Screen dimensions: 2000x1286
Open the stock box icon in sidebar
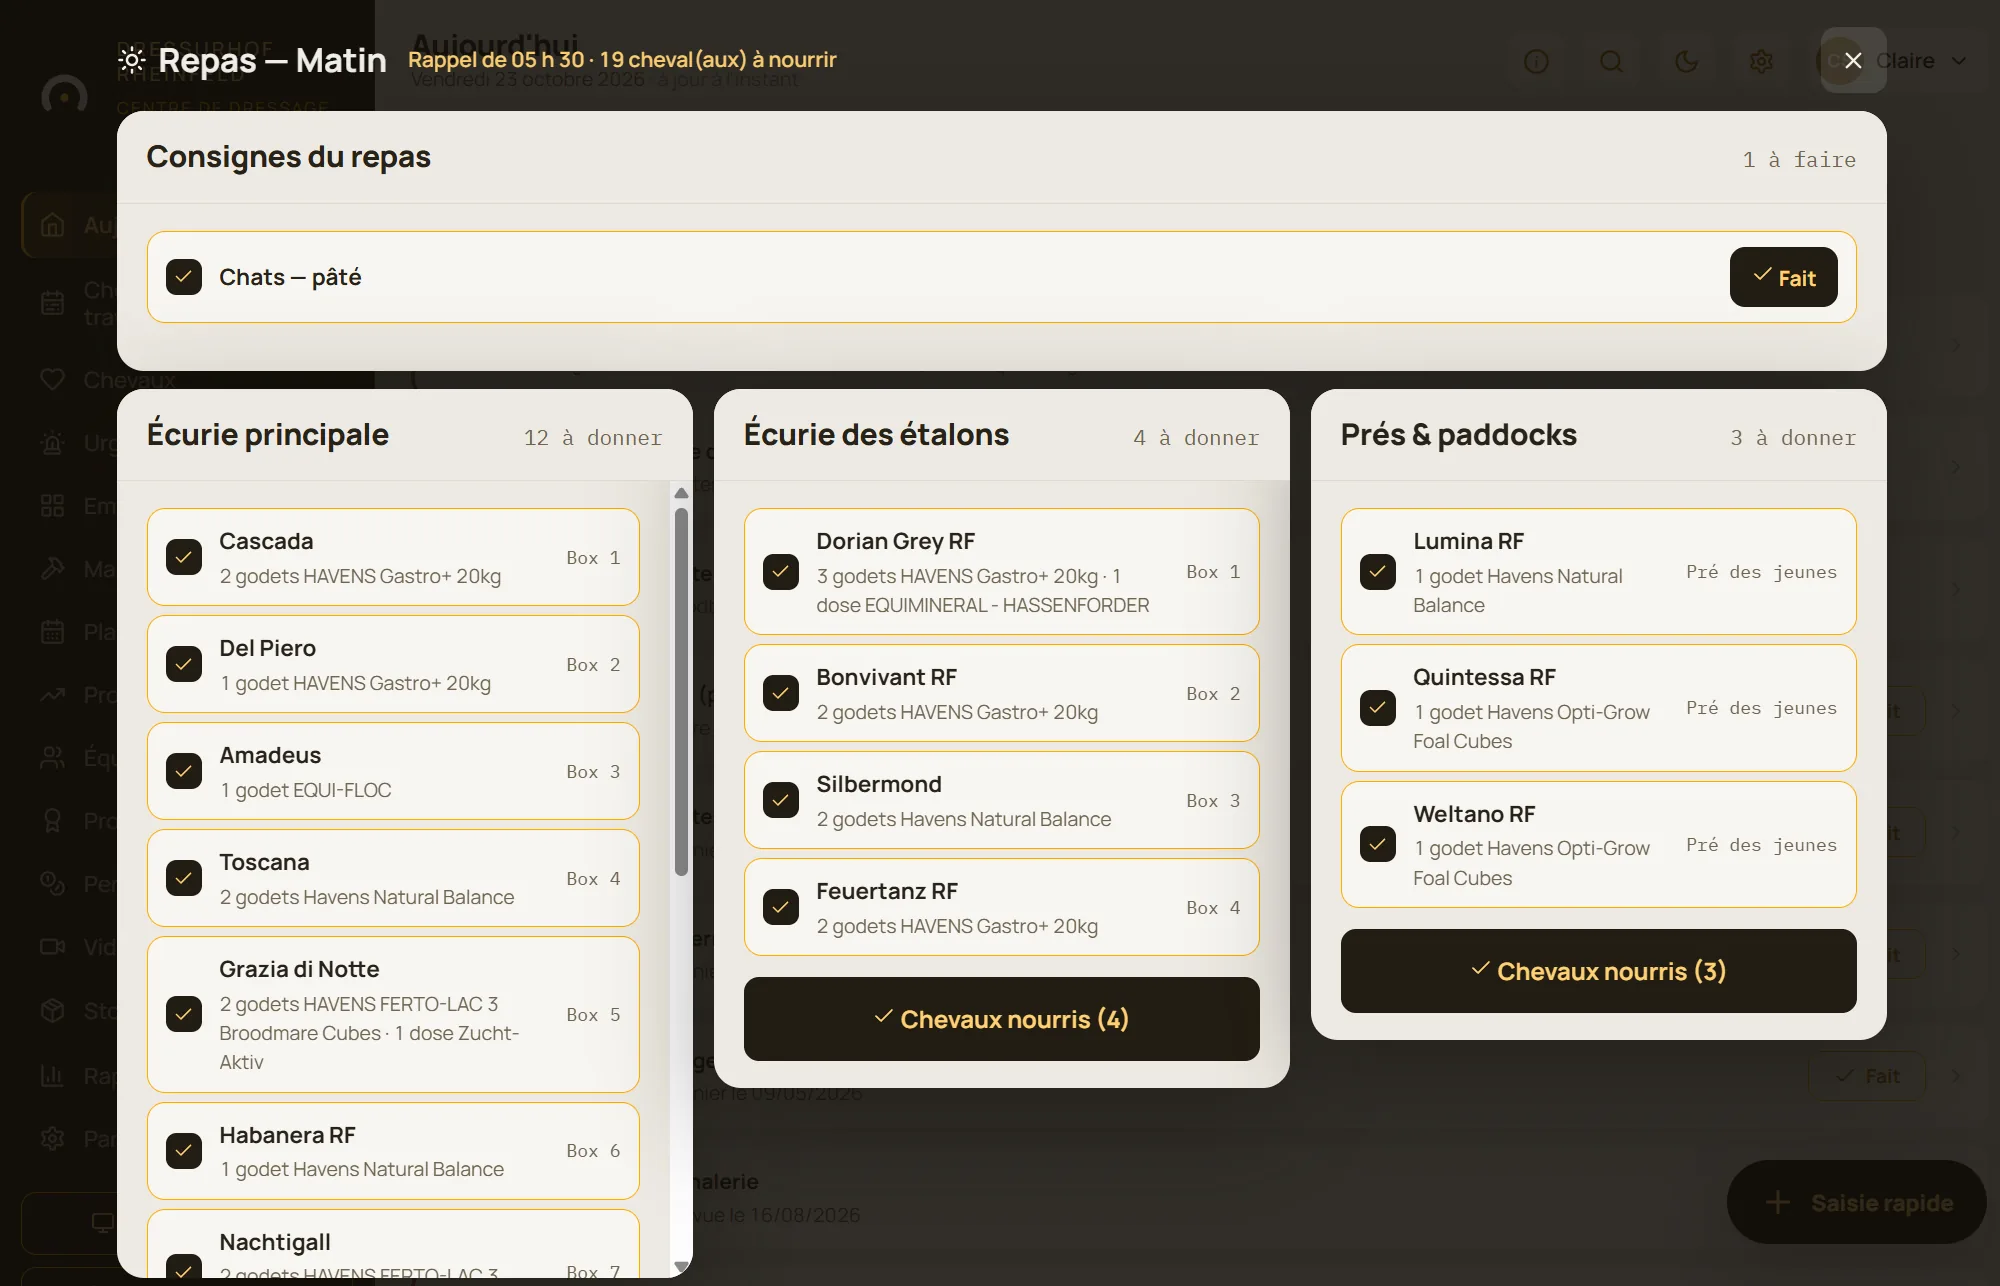52,1010
